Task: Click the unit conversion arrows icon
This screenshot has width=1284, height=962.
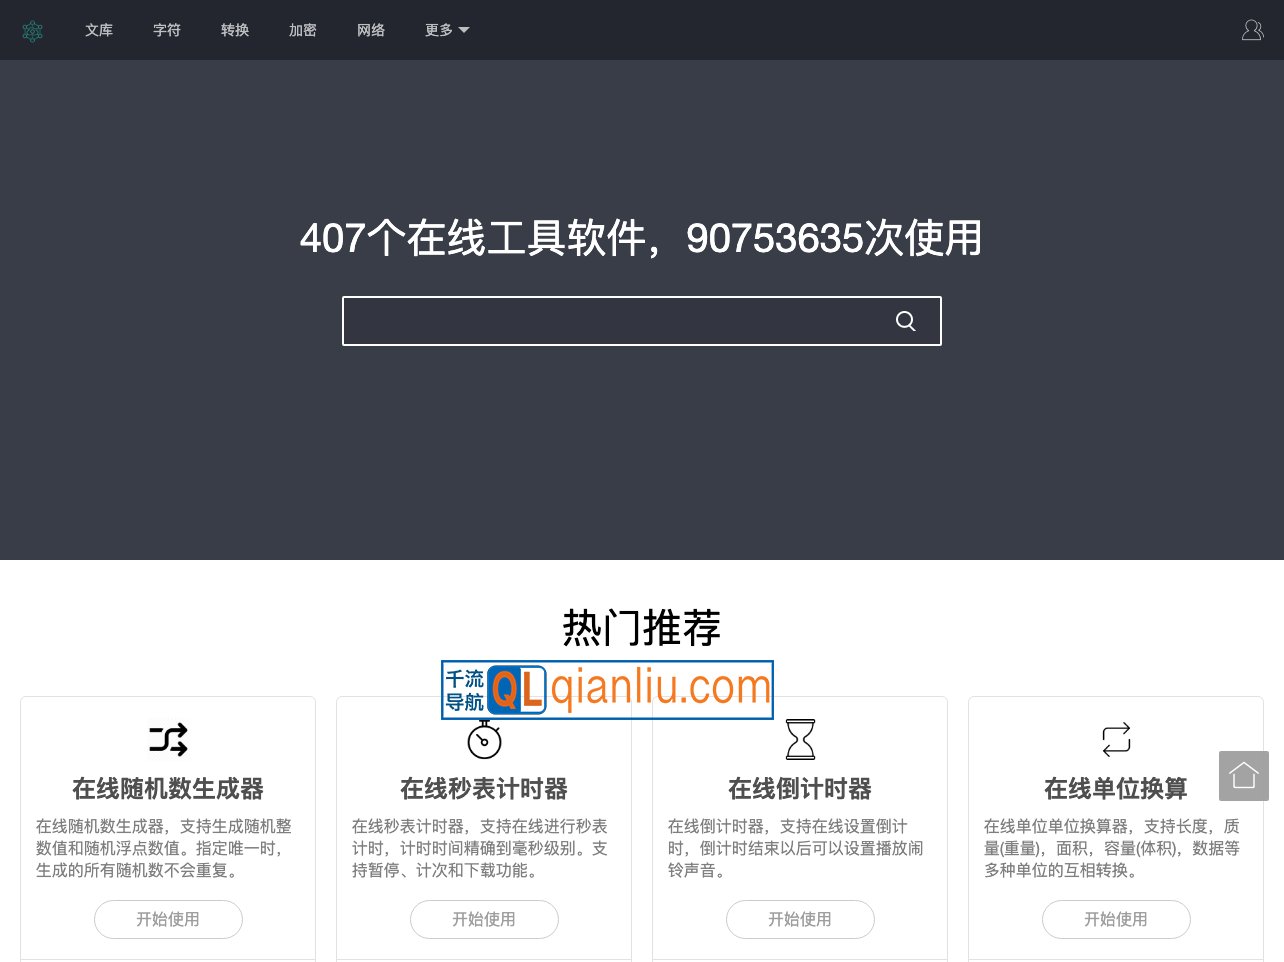Action: click(1116, 739)
